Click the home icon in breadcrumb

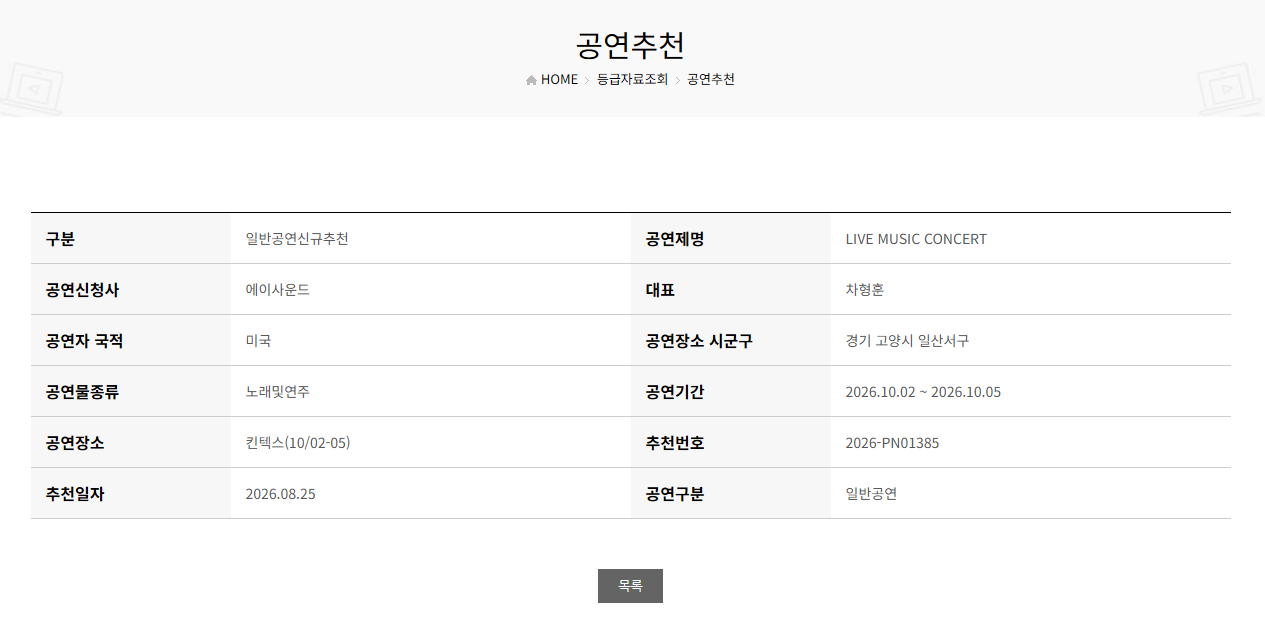pos(531,80)
